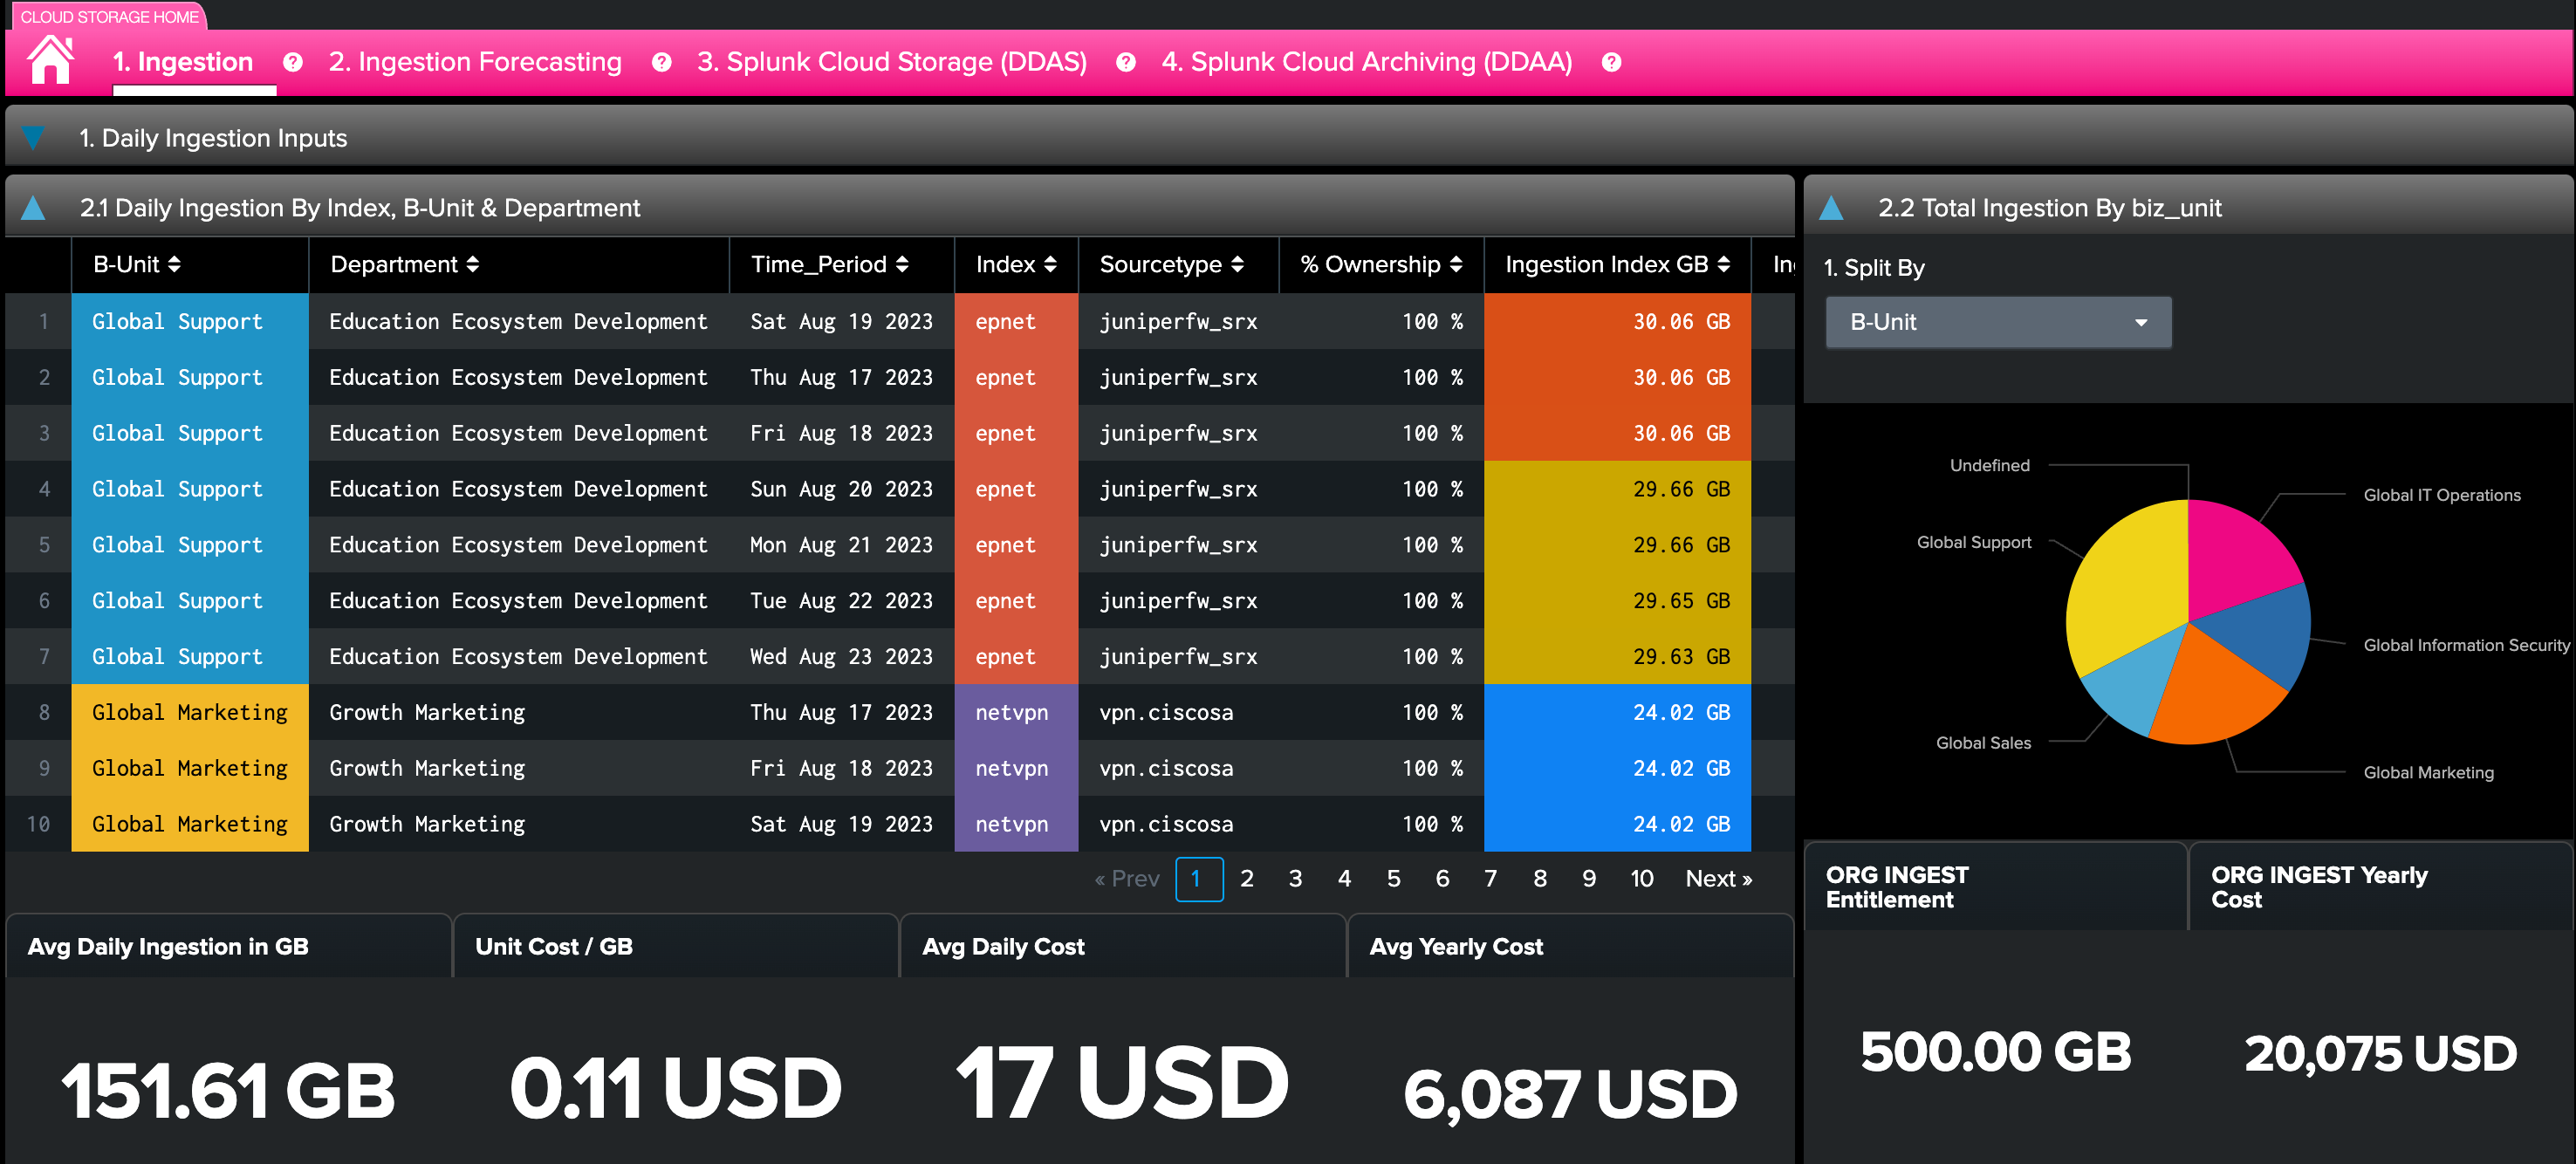Click the 0.11 USD unit cost value
This screenshot has height=1164, width=2576.
pyautogui.click(x=675, y=1088)
